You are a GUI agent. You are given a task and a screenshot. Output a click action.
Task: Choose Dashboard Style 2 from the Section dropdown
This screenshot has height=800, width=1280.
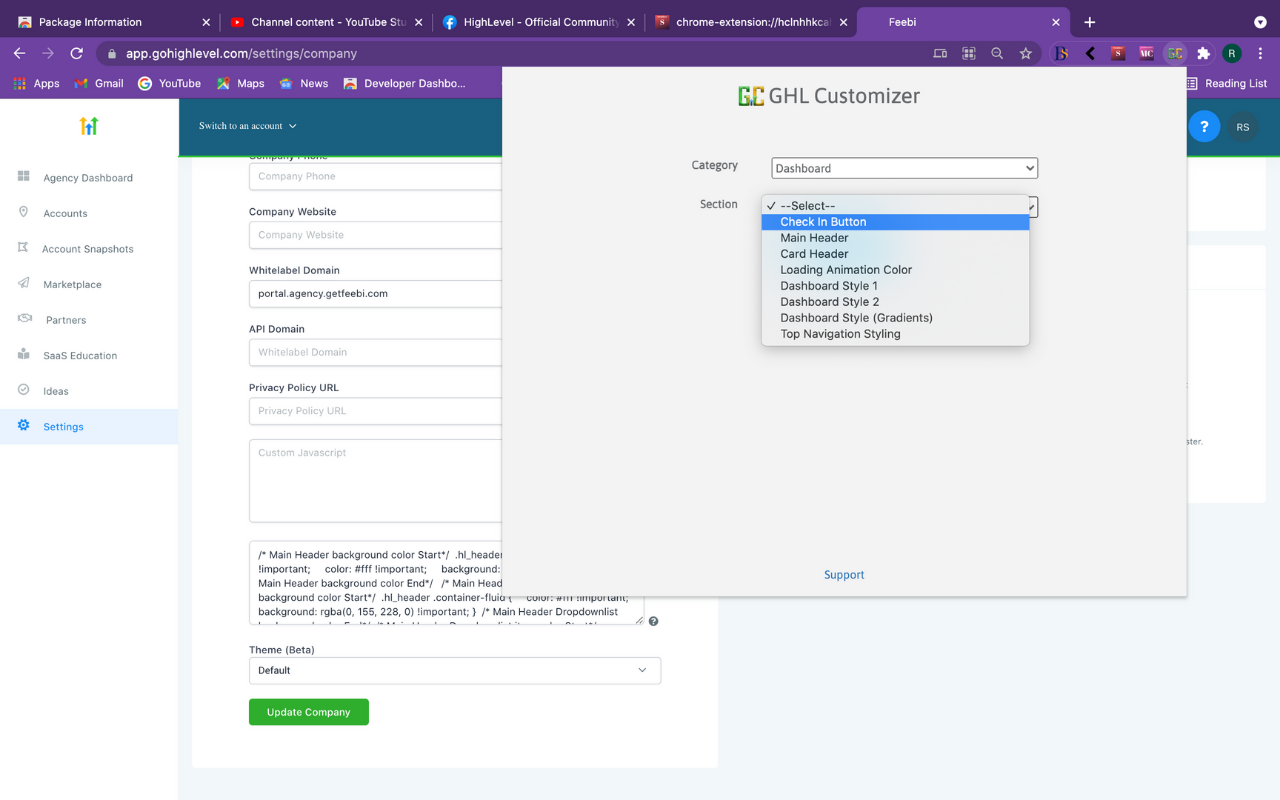pyautogui.click(x=830, y=301)
